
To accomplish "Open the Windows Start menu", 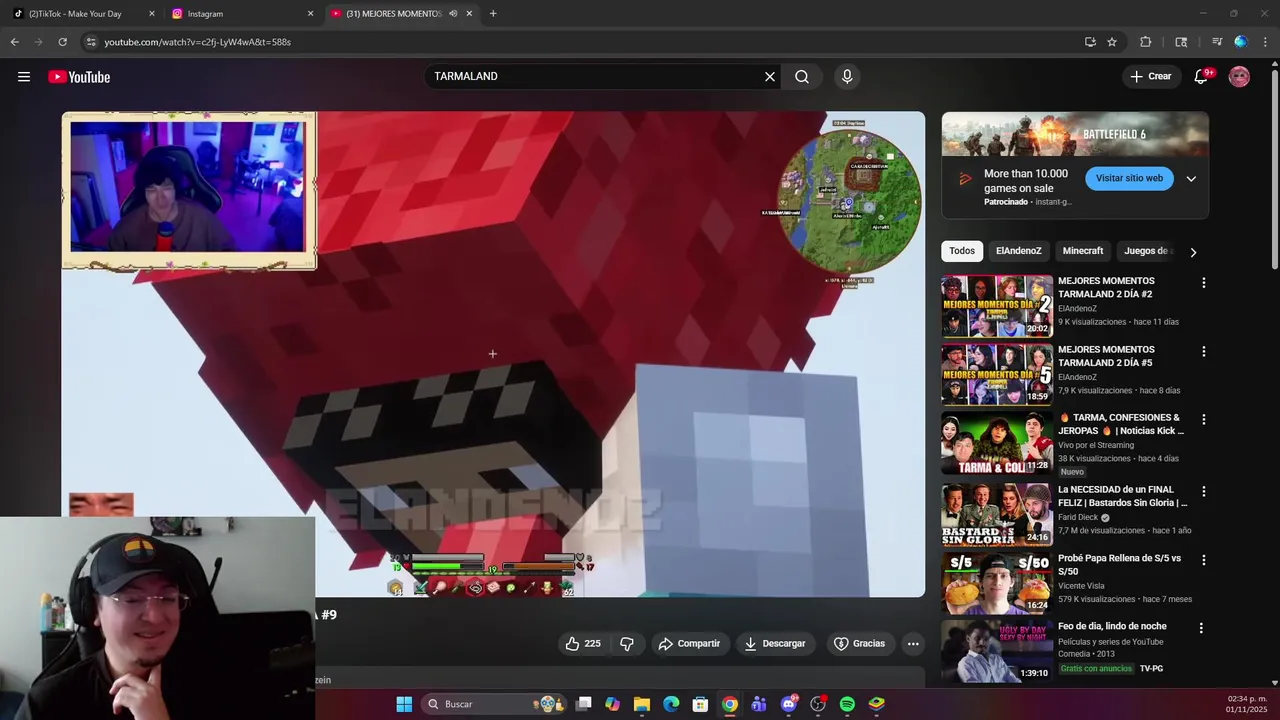I will coord(404,704).
